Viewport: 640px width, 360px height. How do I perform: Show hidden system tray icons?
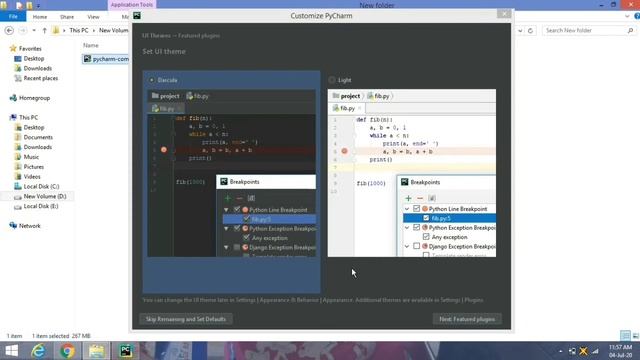click(x=560, y=351)
